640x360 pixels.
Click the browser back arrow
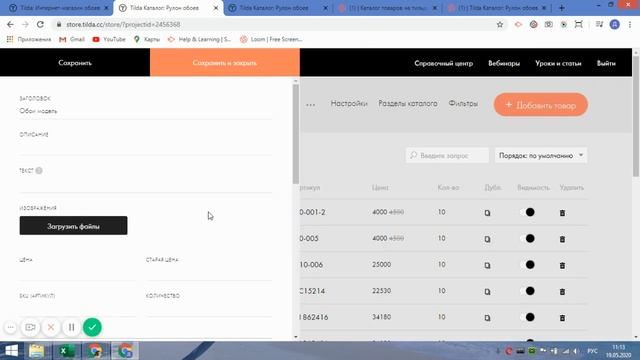pyautogui.click(x=10, y=24)
